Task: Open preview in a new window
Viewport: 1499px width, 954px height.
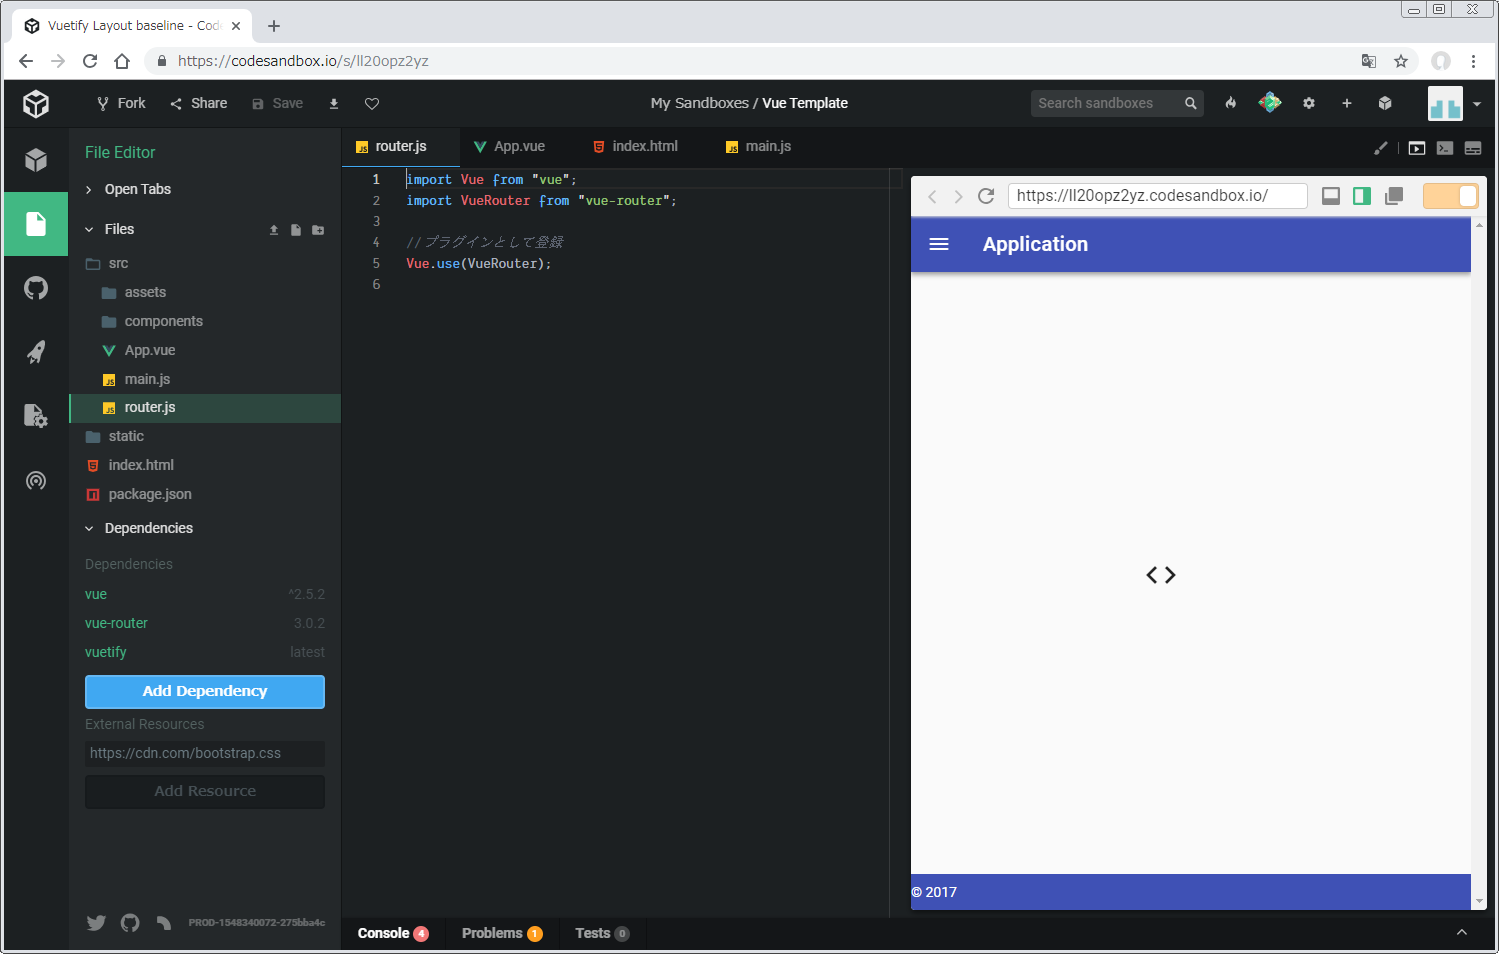Action: (x=1394, y=196)
